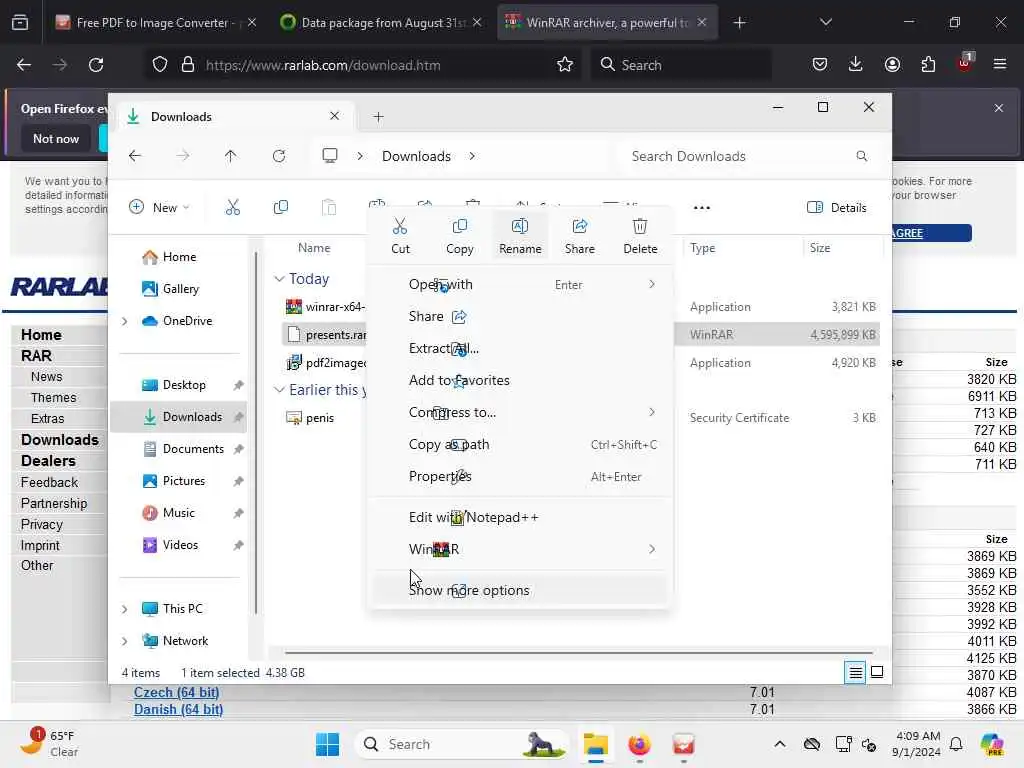Click the Explorer toolbar Copy icon

[x=281, y=208]
